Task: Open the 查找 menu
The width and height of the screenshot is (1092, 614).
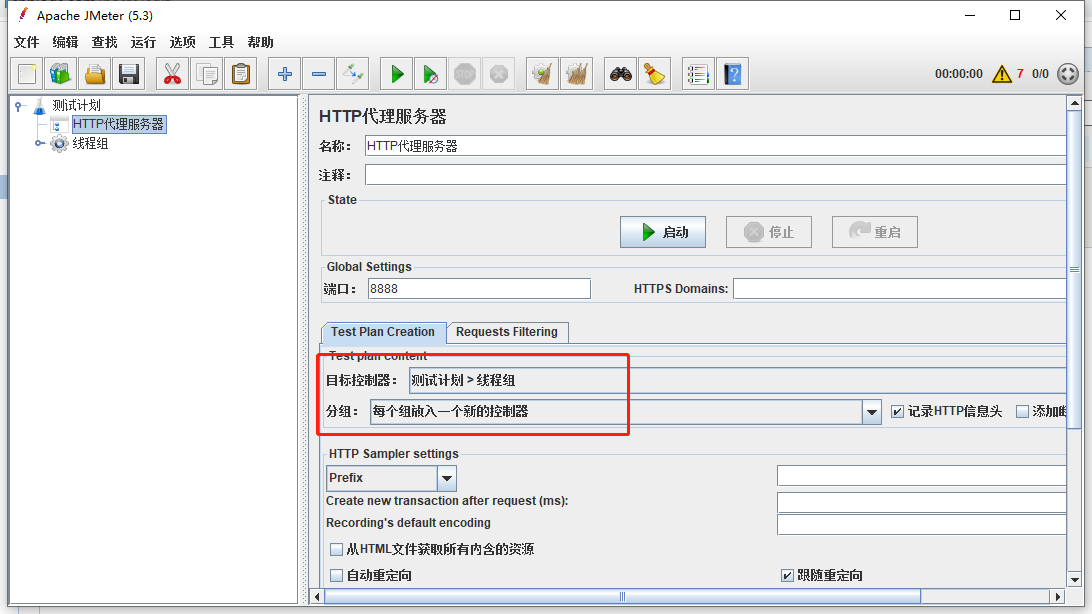Action: 104,42
